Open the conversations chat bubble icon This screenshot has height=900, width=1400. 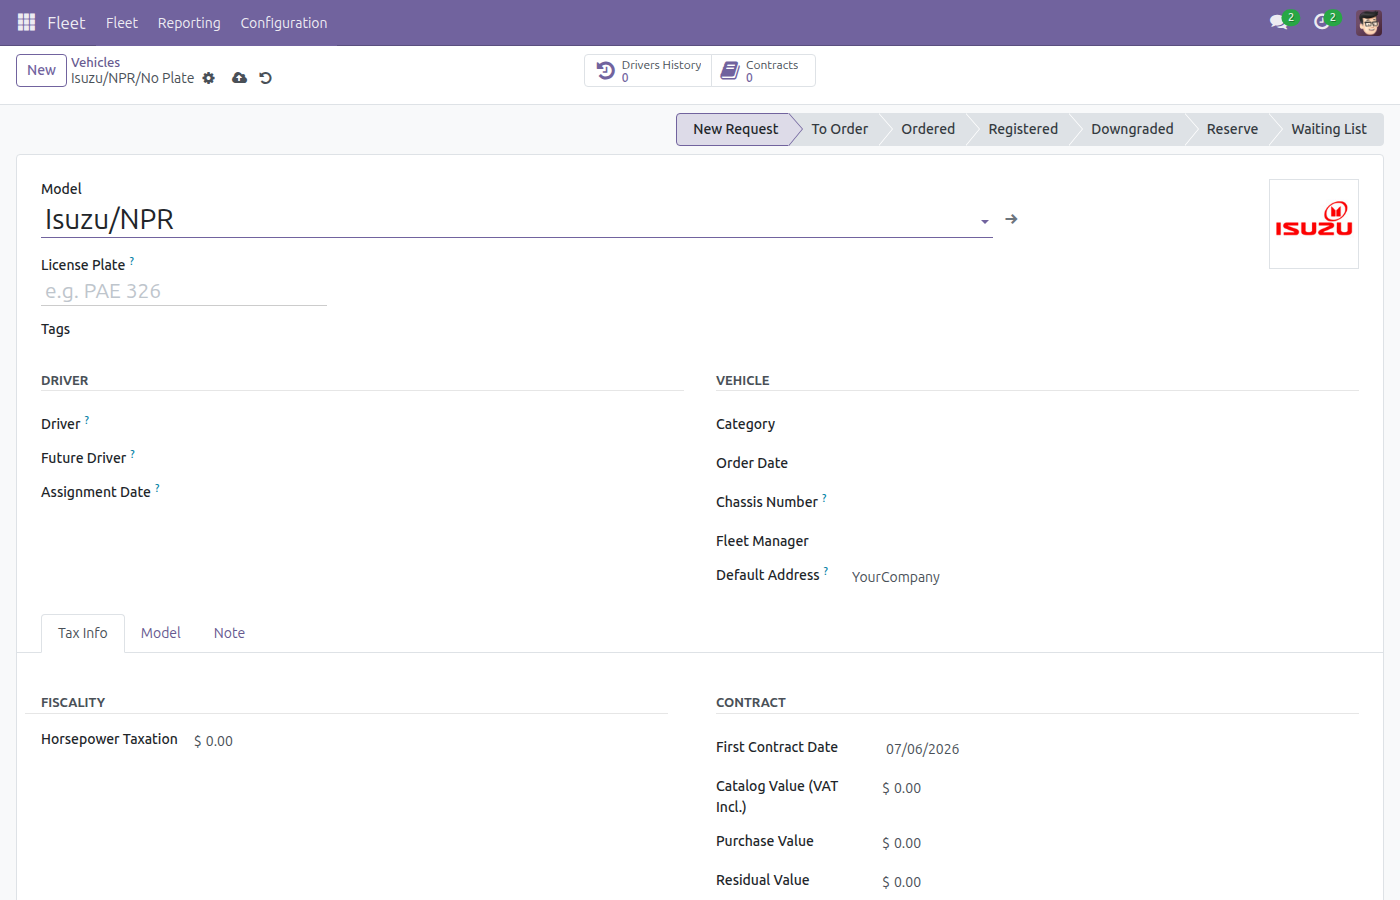1278,22
